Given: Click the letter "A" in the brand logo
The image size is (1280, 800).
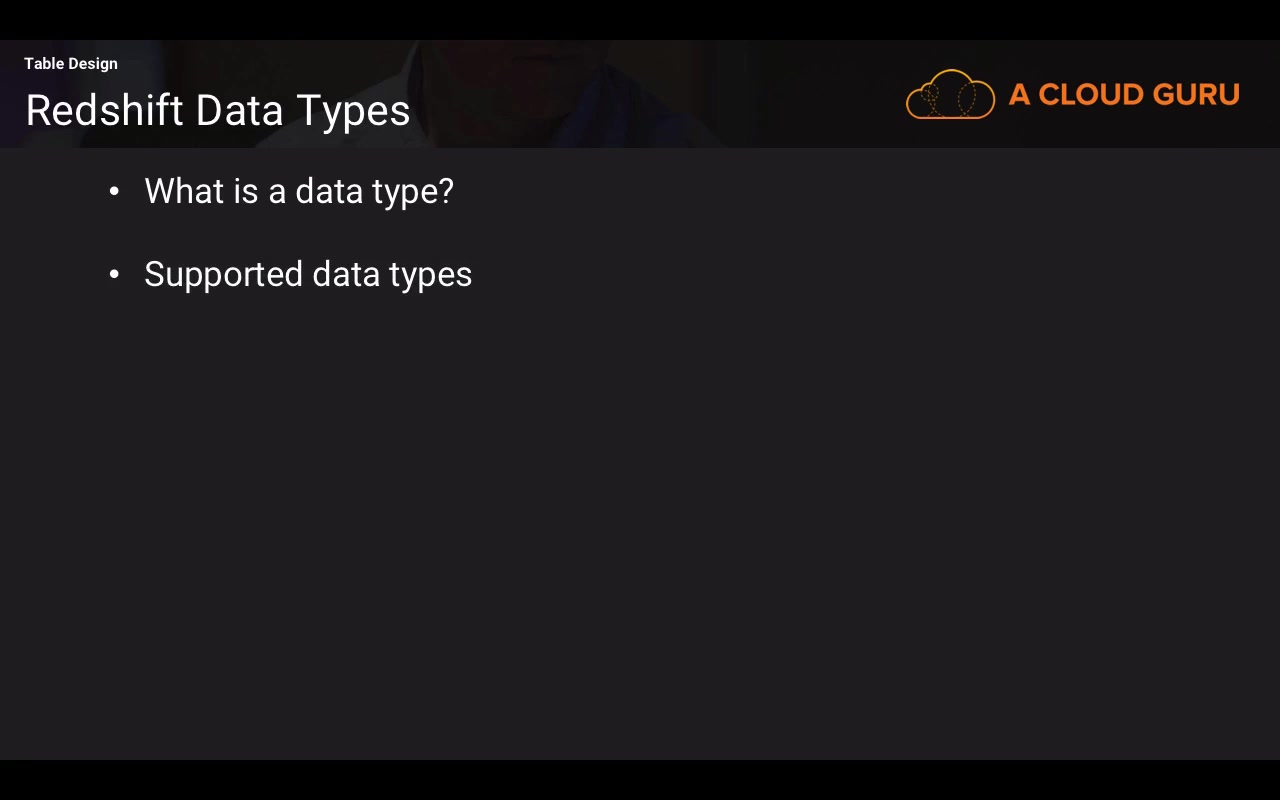Looking at the screenshot, I should click(1019, 95).
